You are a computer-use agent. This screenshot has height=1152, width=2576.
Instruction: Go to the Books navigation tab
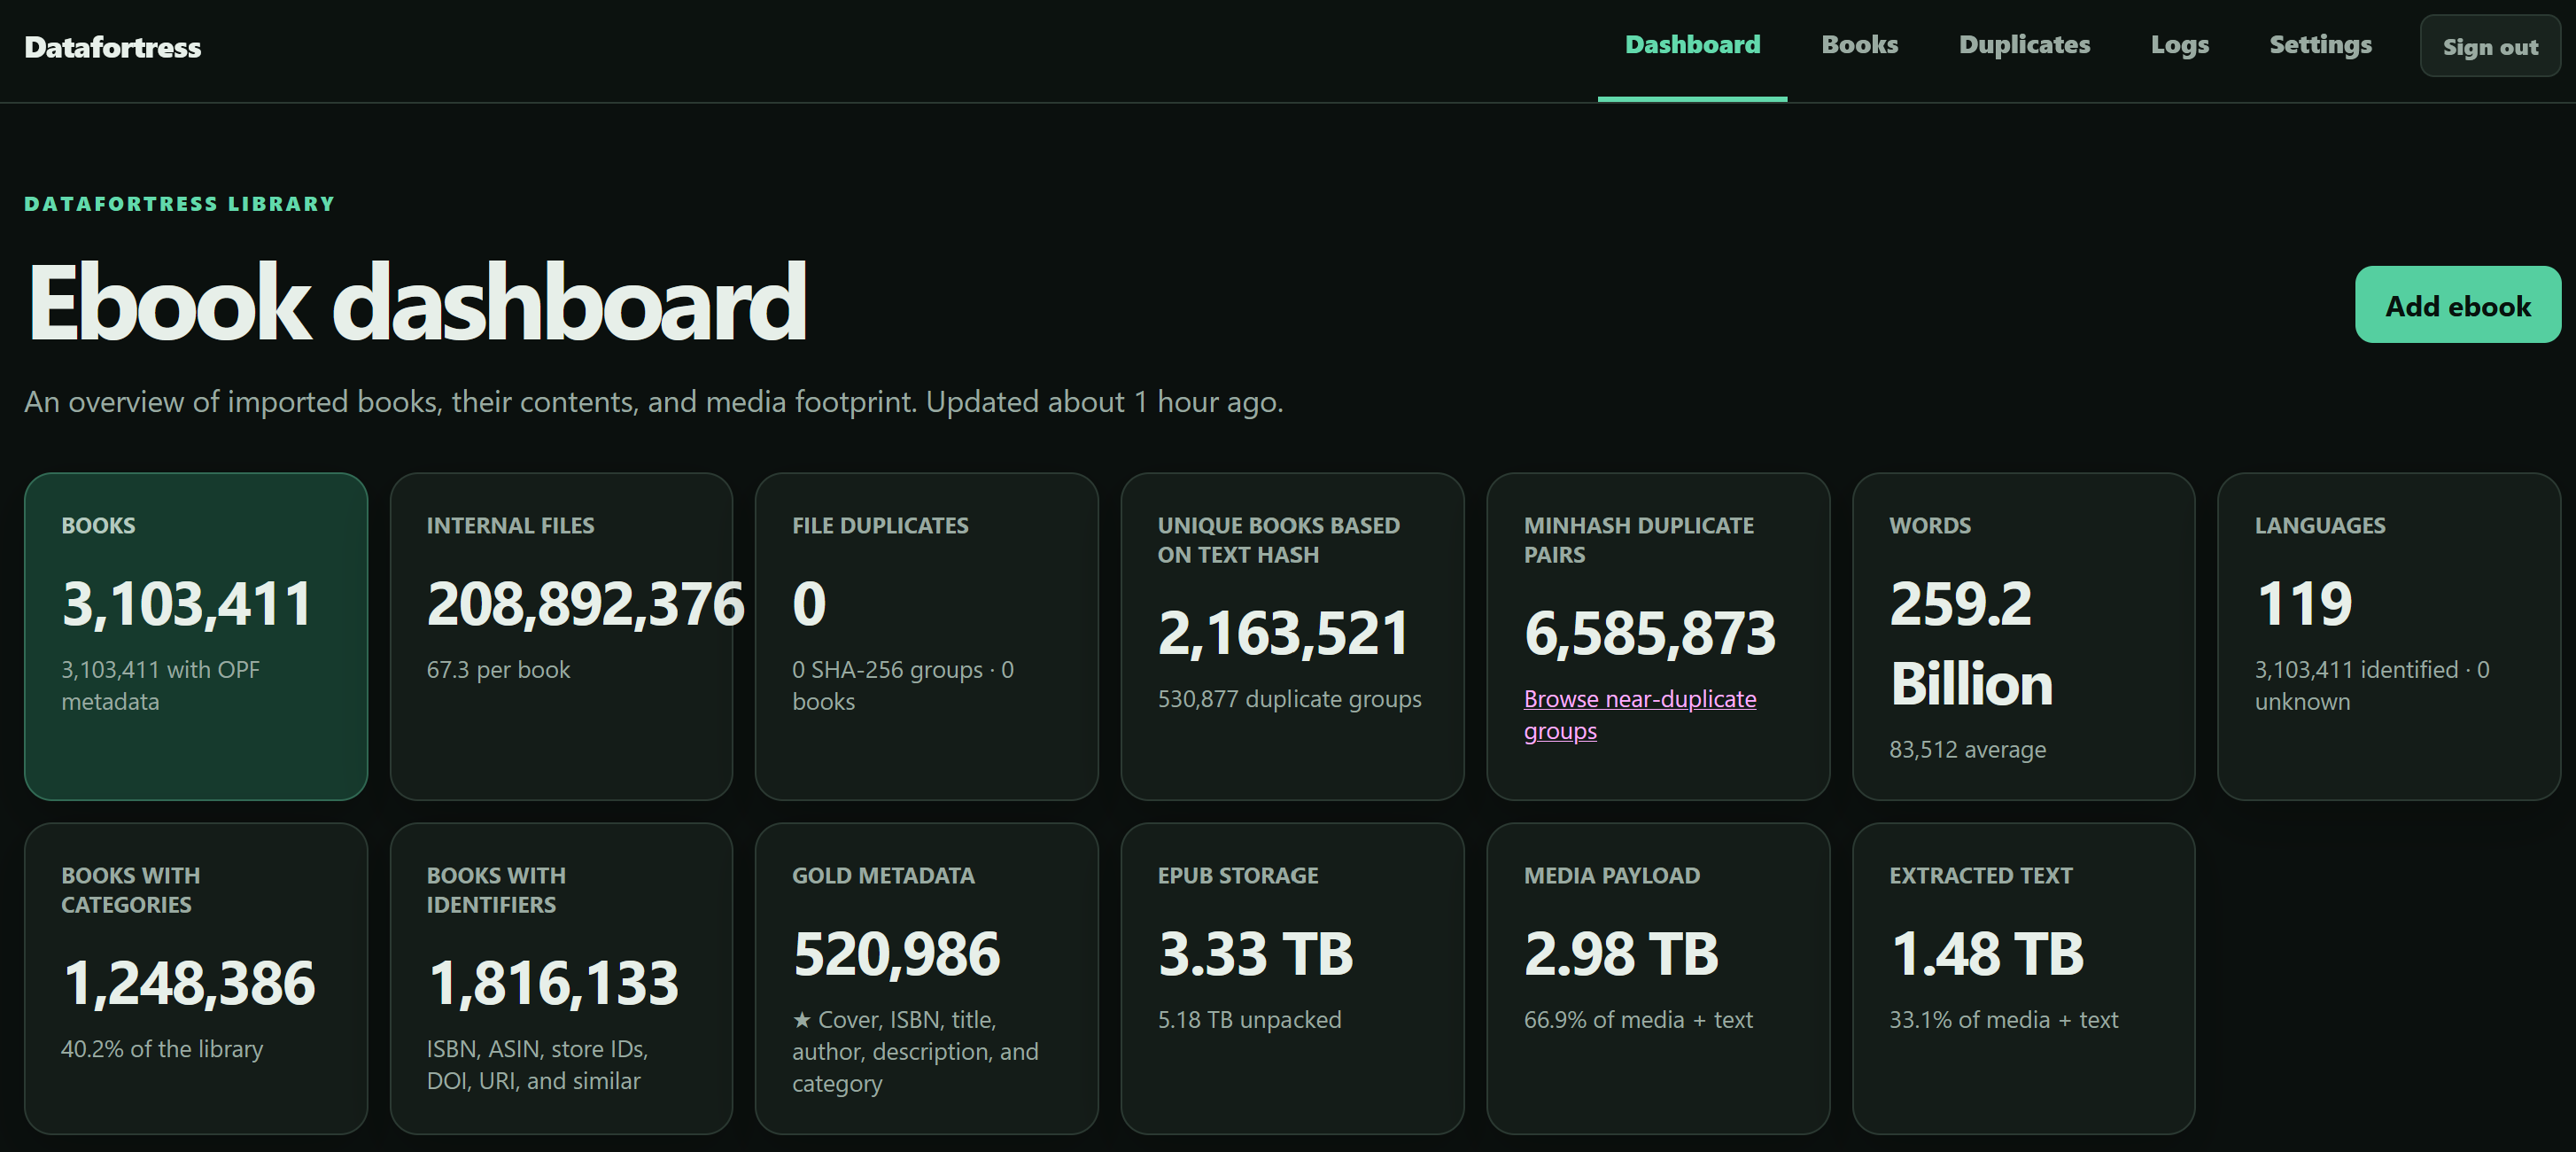(x=1859, y=45)
